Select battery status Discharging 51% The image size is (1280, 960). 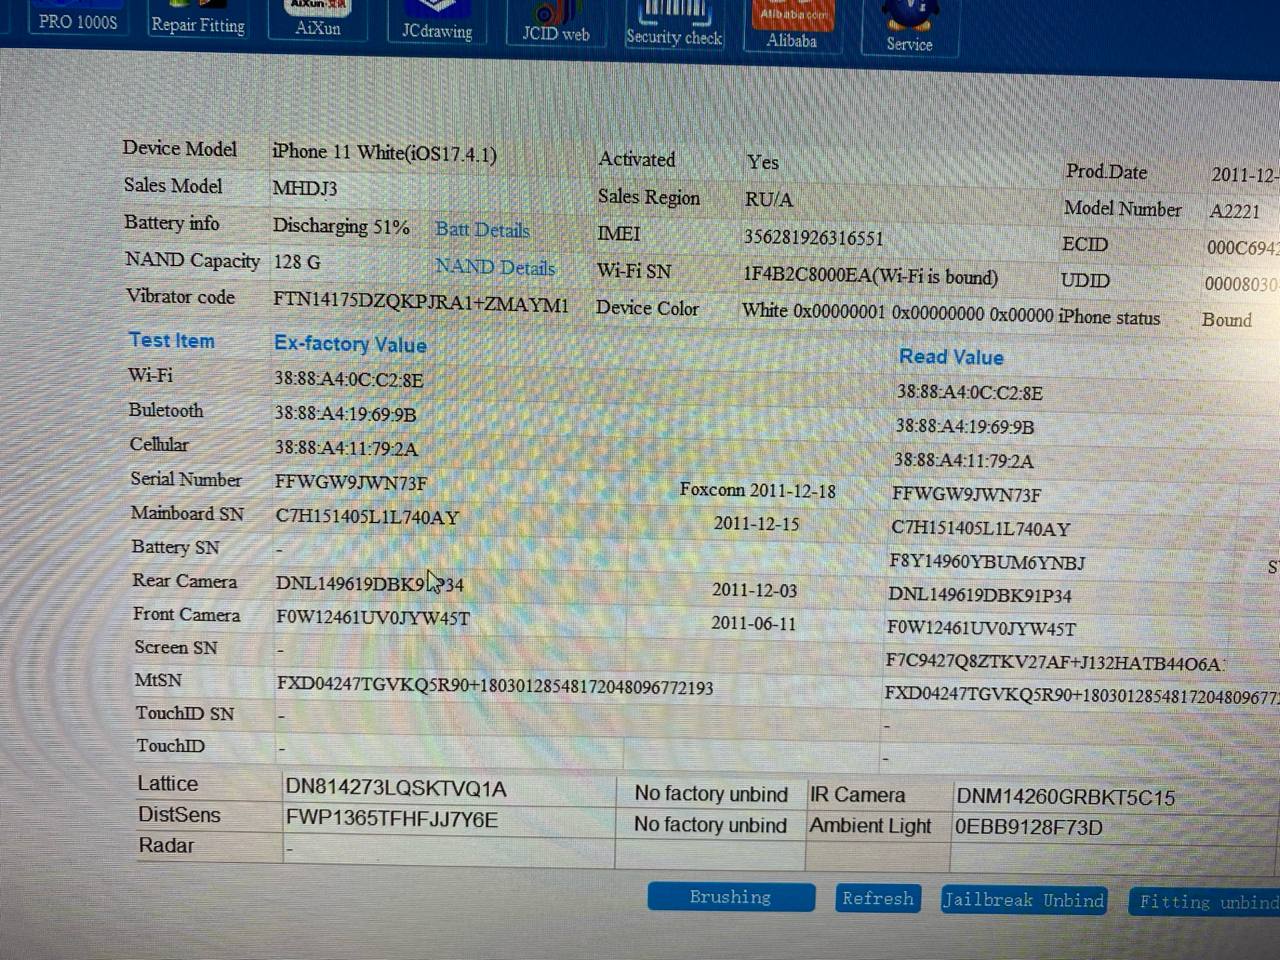coord(341,226)
